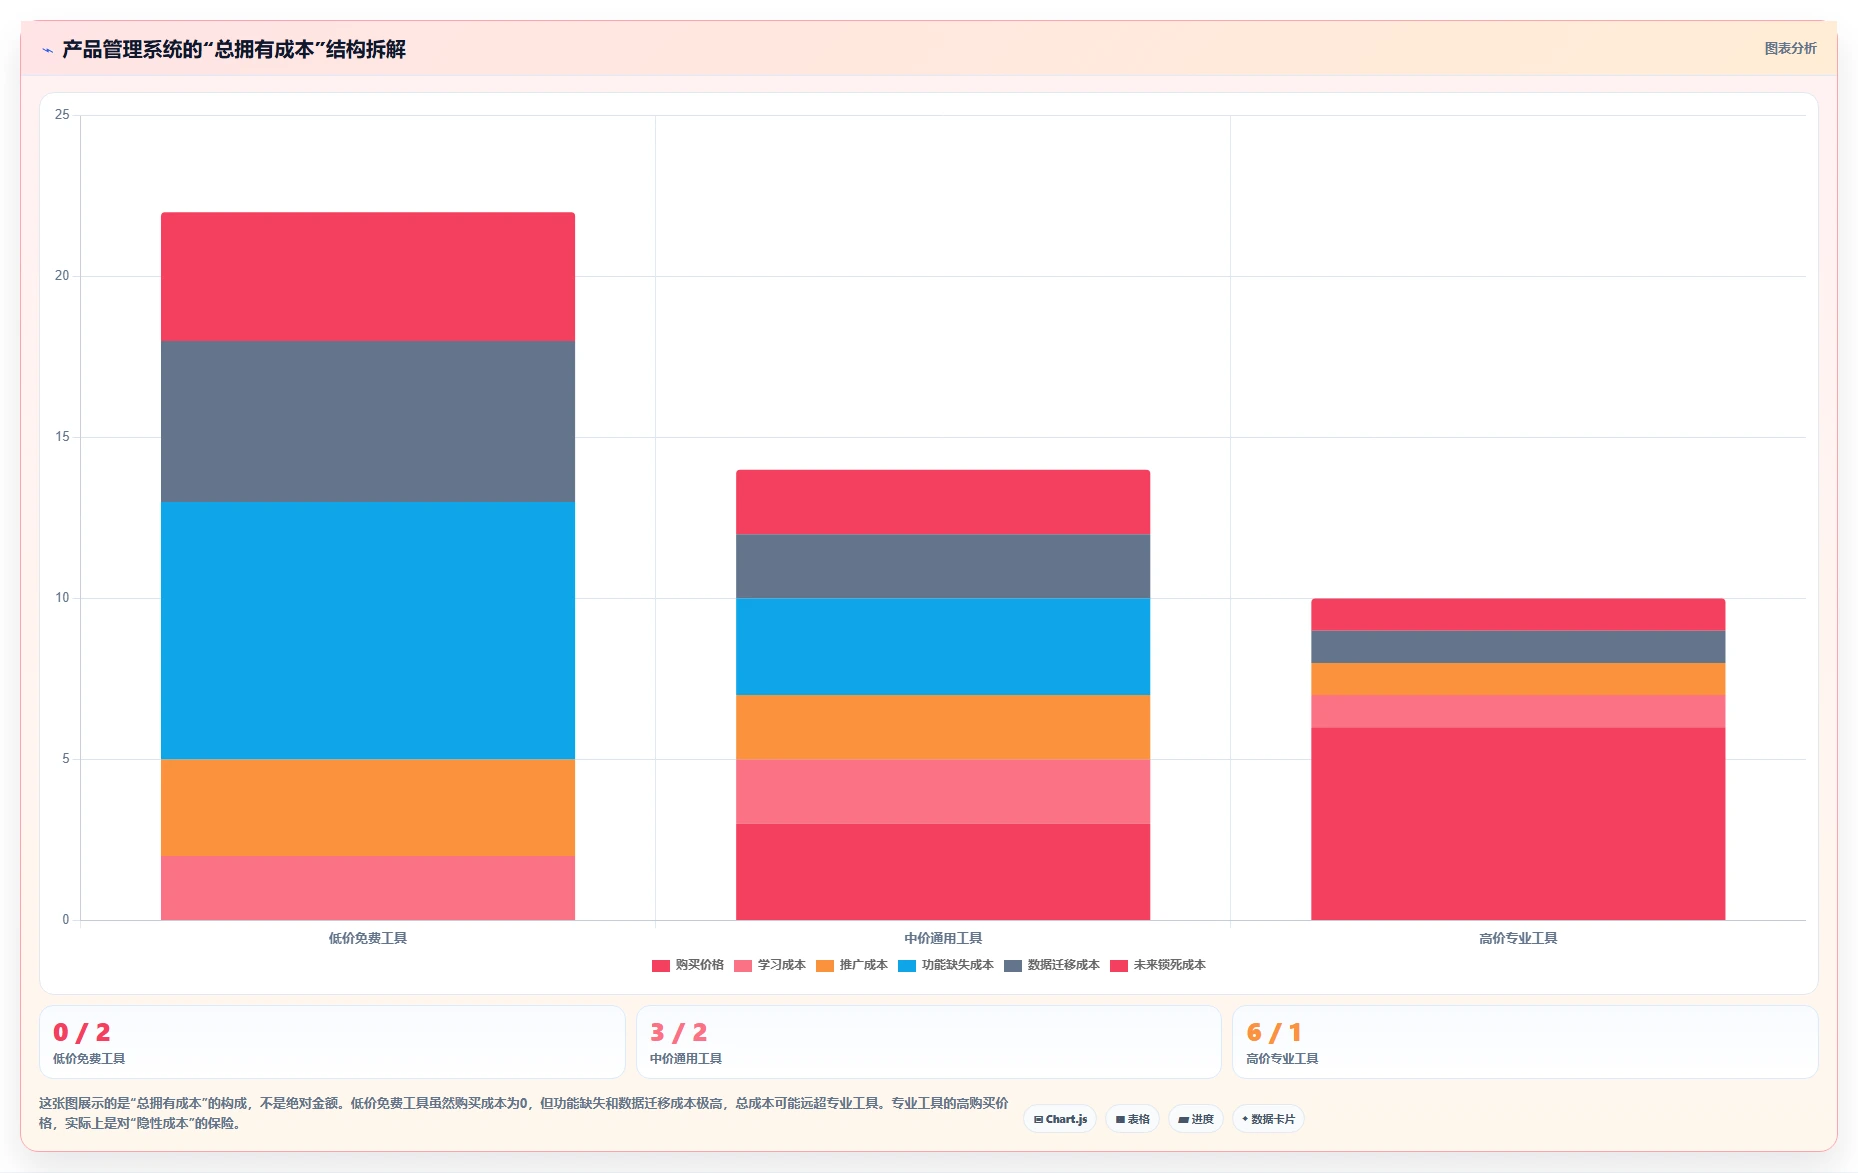Click the 进度 tag
The height and width of the screenshot is (1173, 1858).
(1196, 1119)
